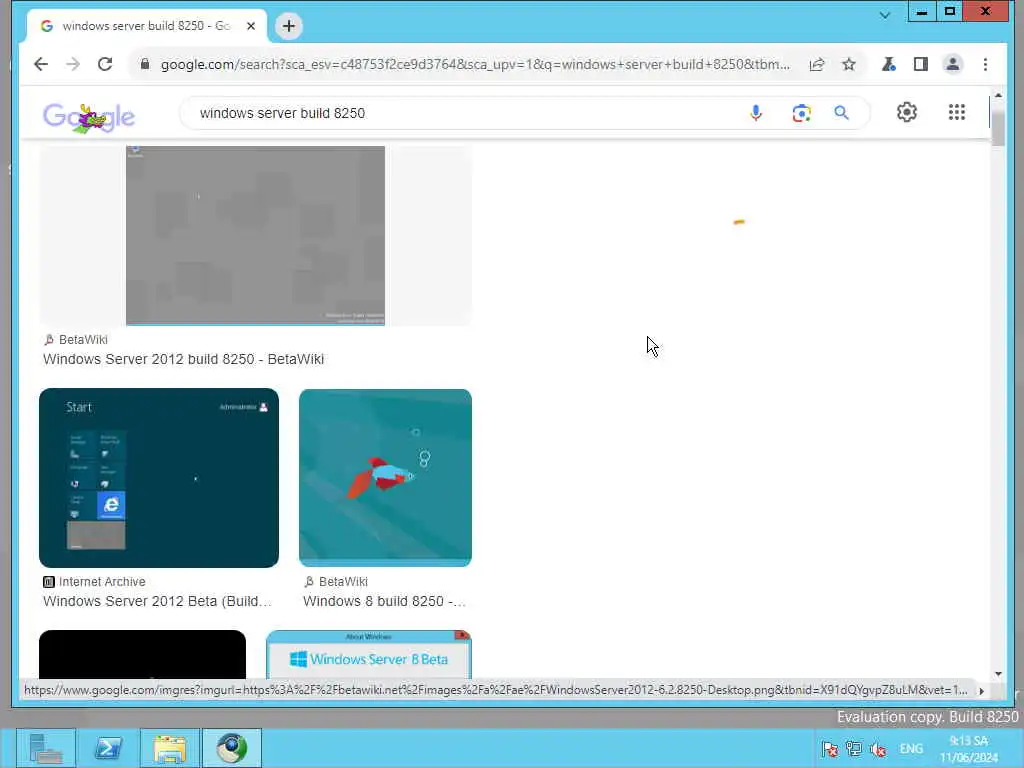Click the page scrollbar up arrow
The width and height of the screenshot is (1024, 768).
998,95
